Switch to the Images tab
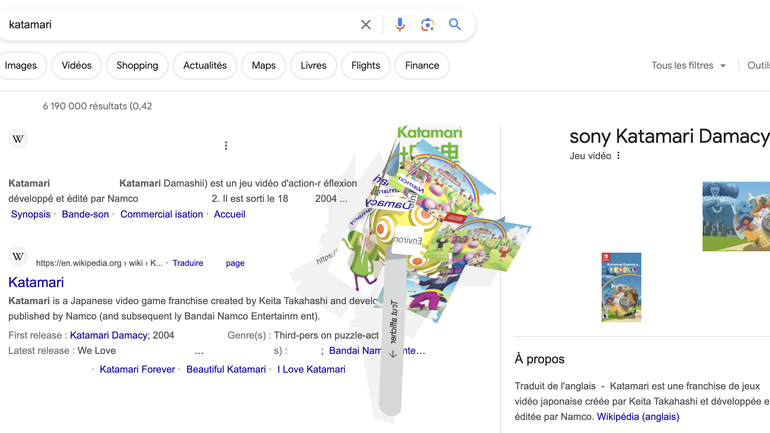This screenshot has width=770, height=433. [20, 66]
